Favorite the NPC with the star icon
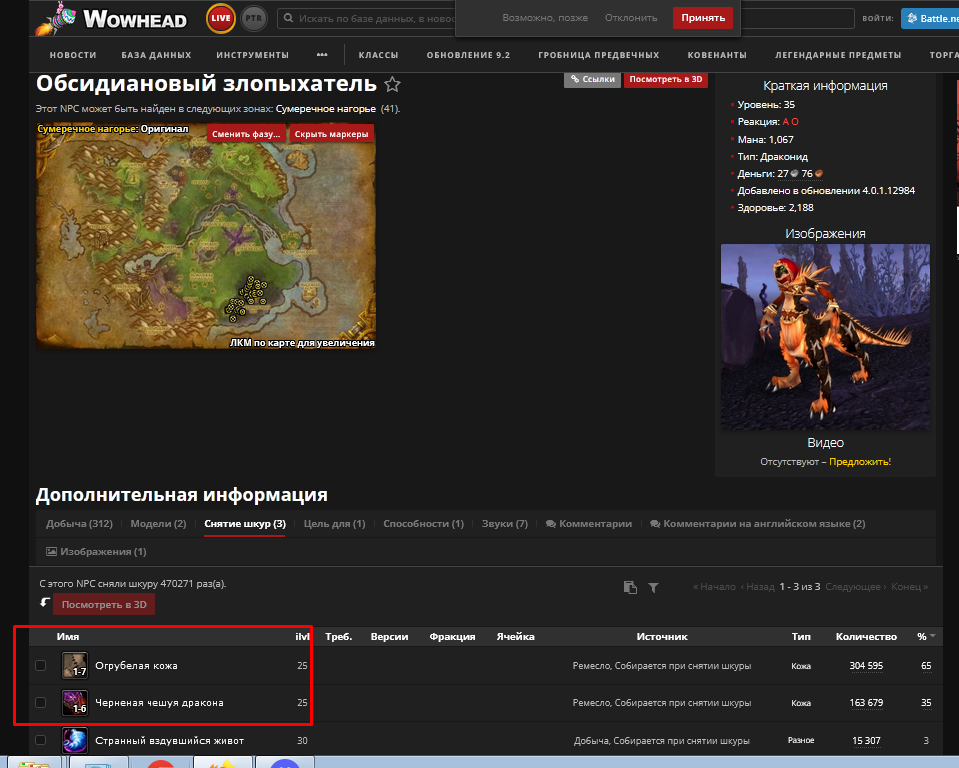 point(392,85)
